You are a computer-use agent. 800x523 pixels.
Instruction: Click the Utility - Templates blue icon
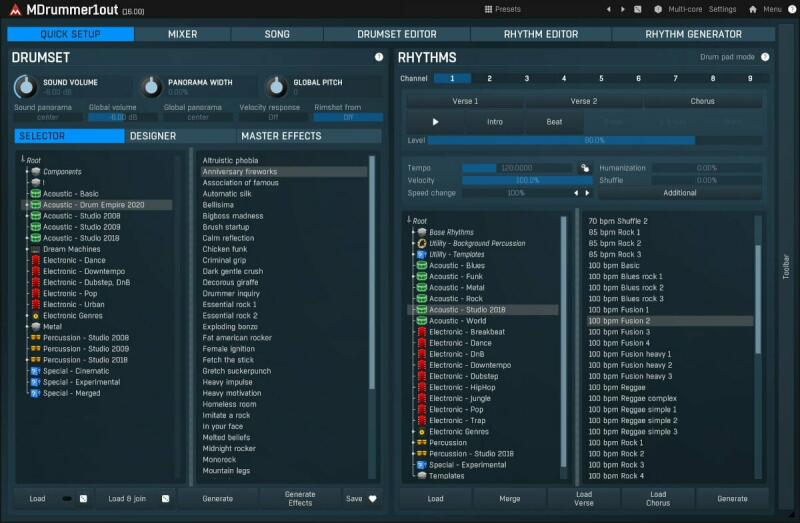(422, 255)
